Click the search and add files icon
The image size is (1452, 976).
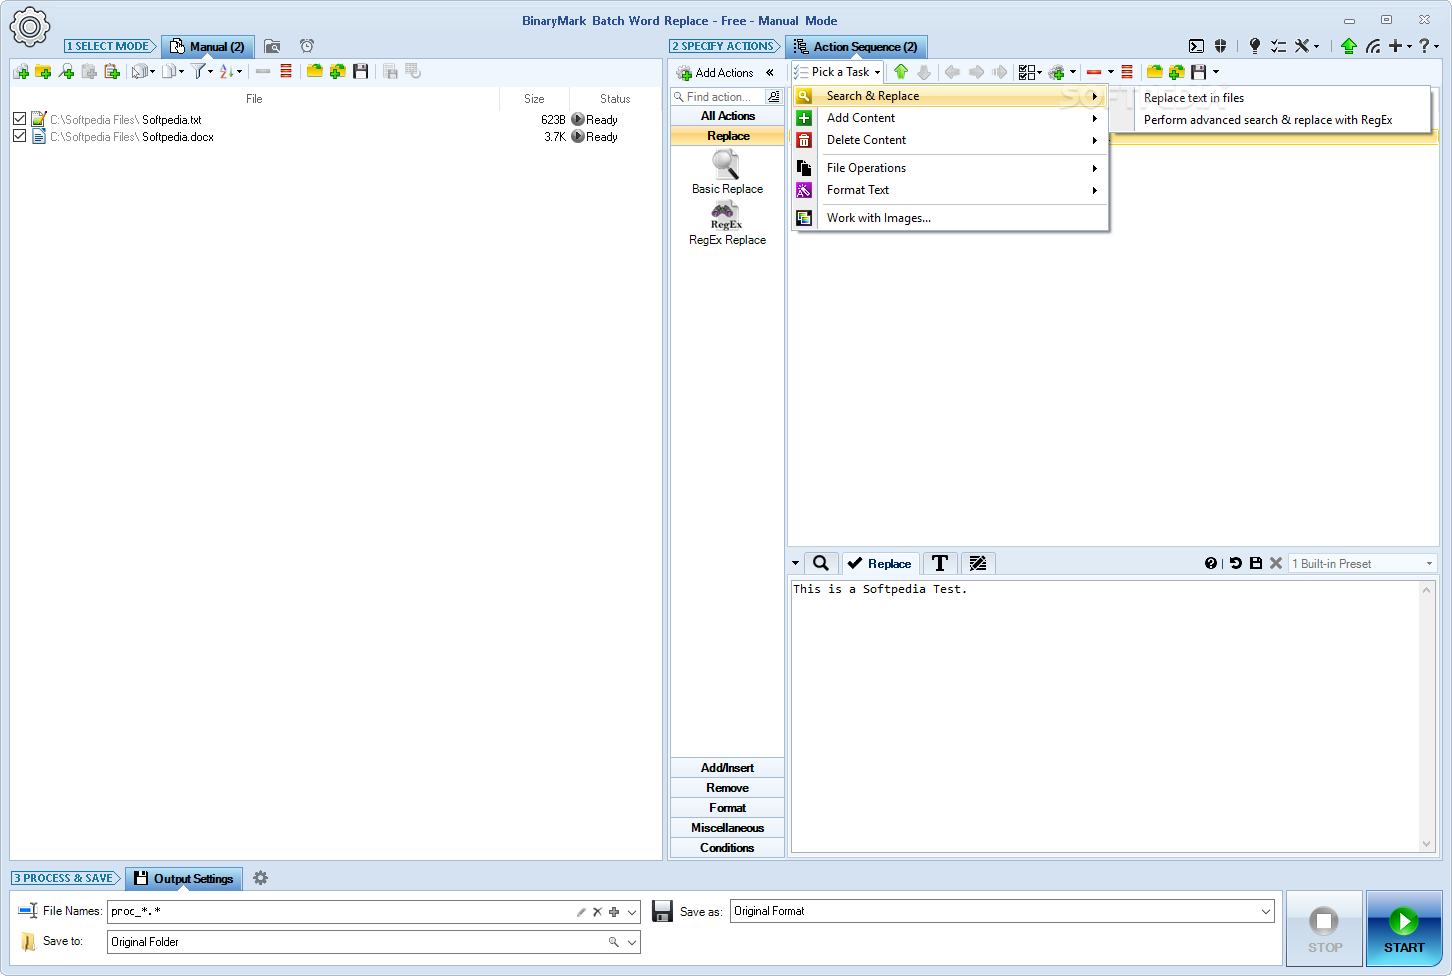click(x=66, y=72)
